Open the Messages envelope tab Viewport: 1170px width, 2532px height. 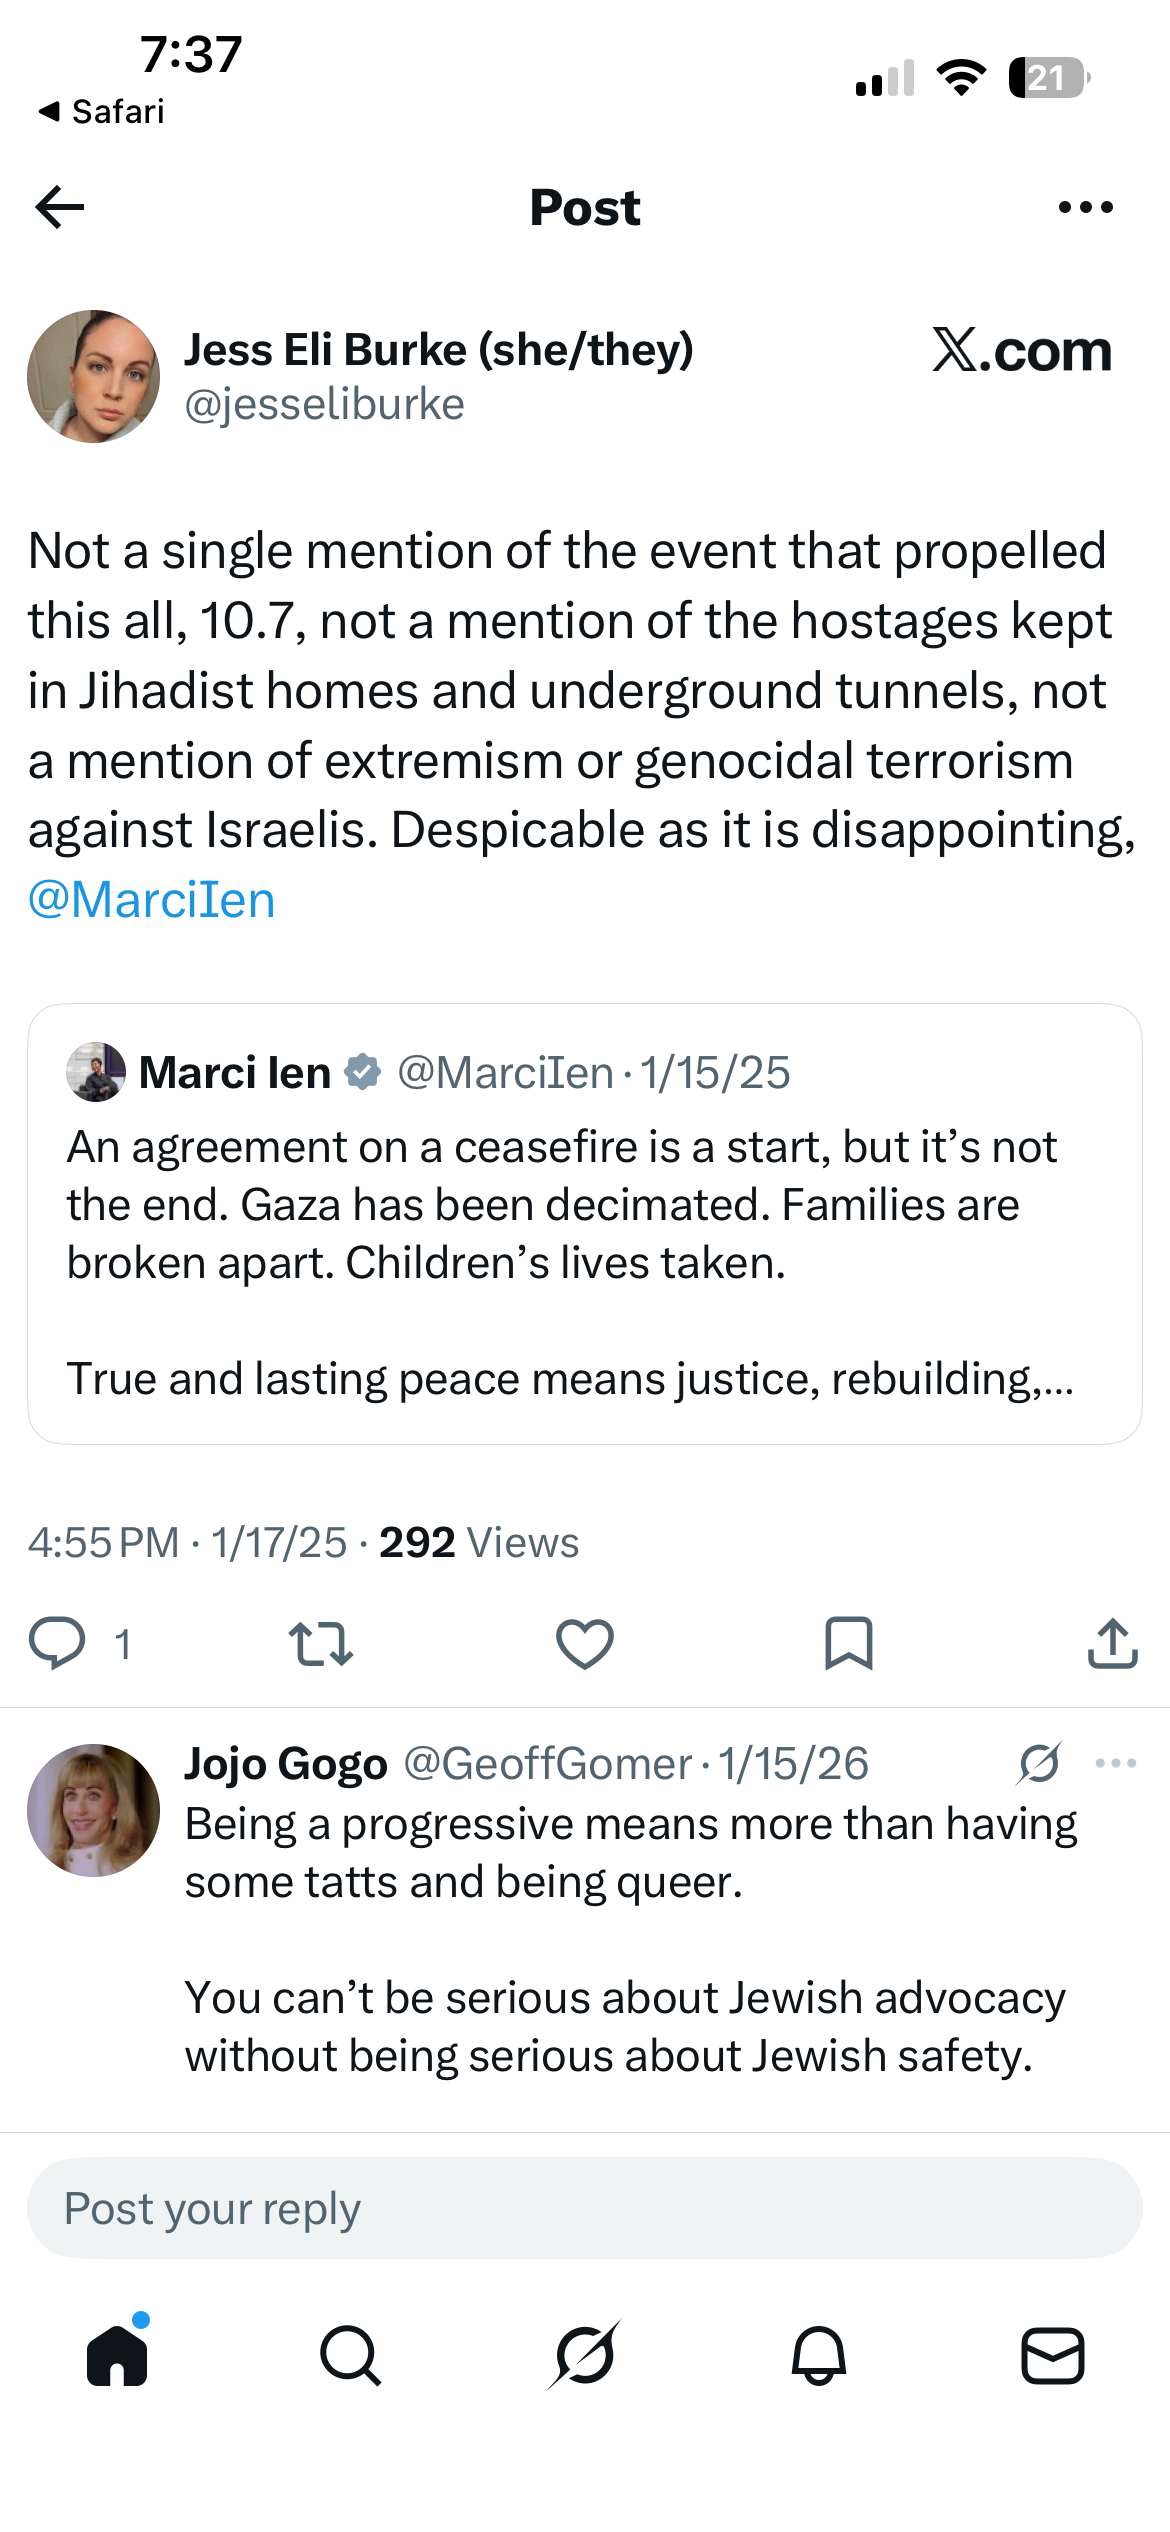tap(1053, 2356)
